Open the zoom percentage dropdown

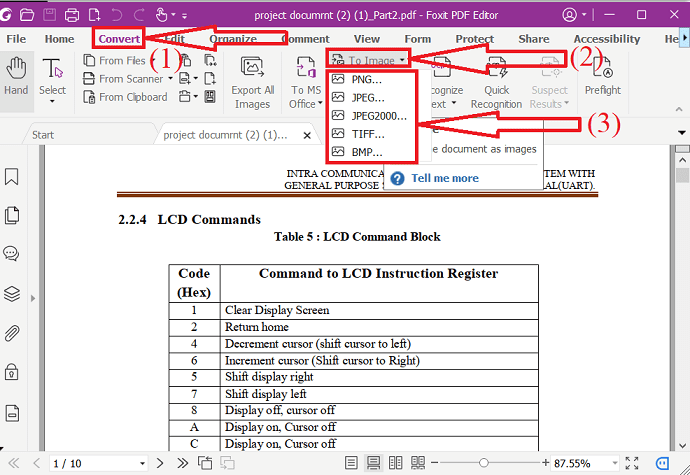[615, 463]
